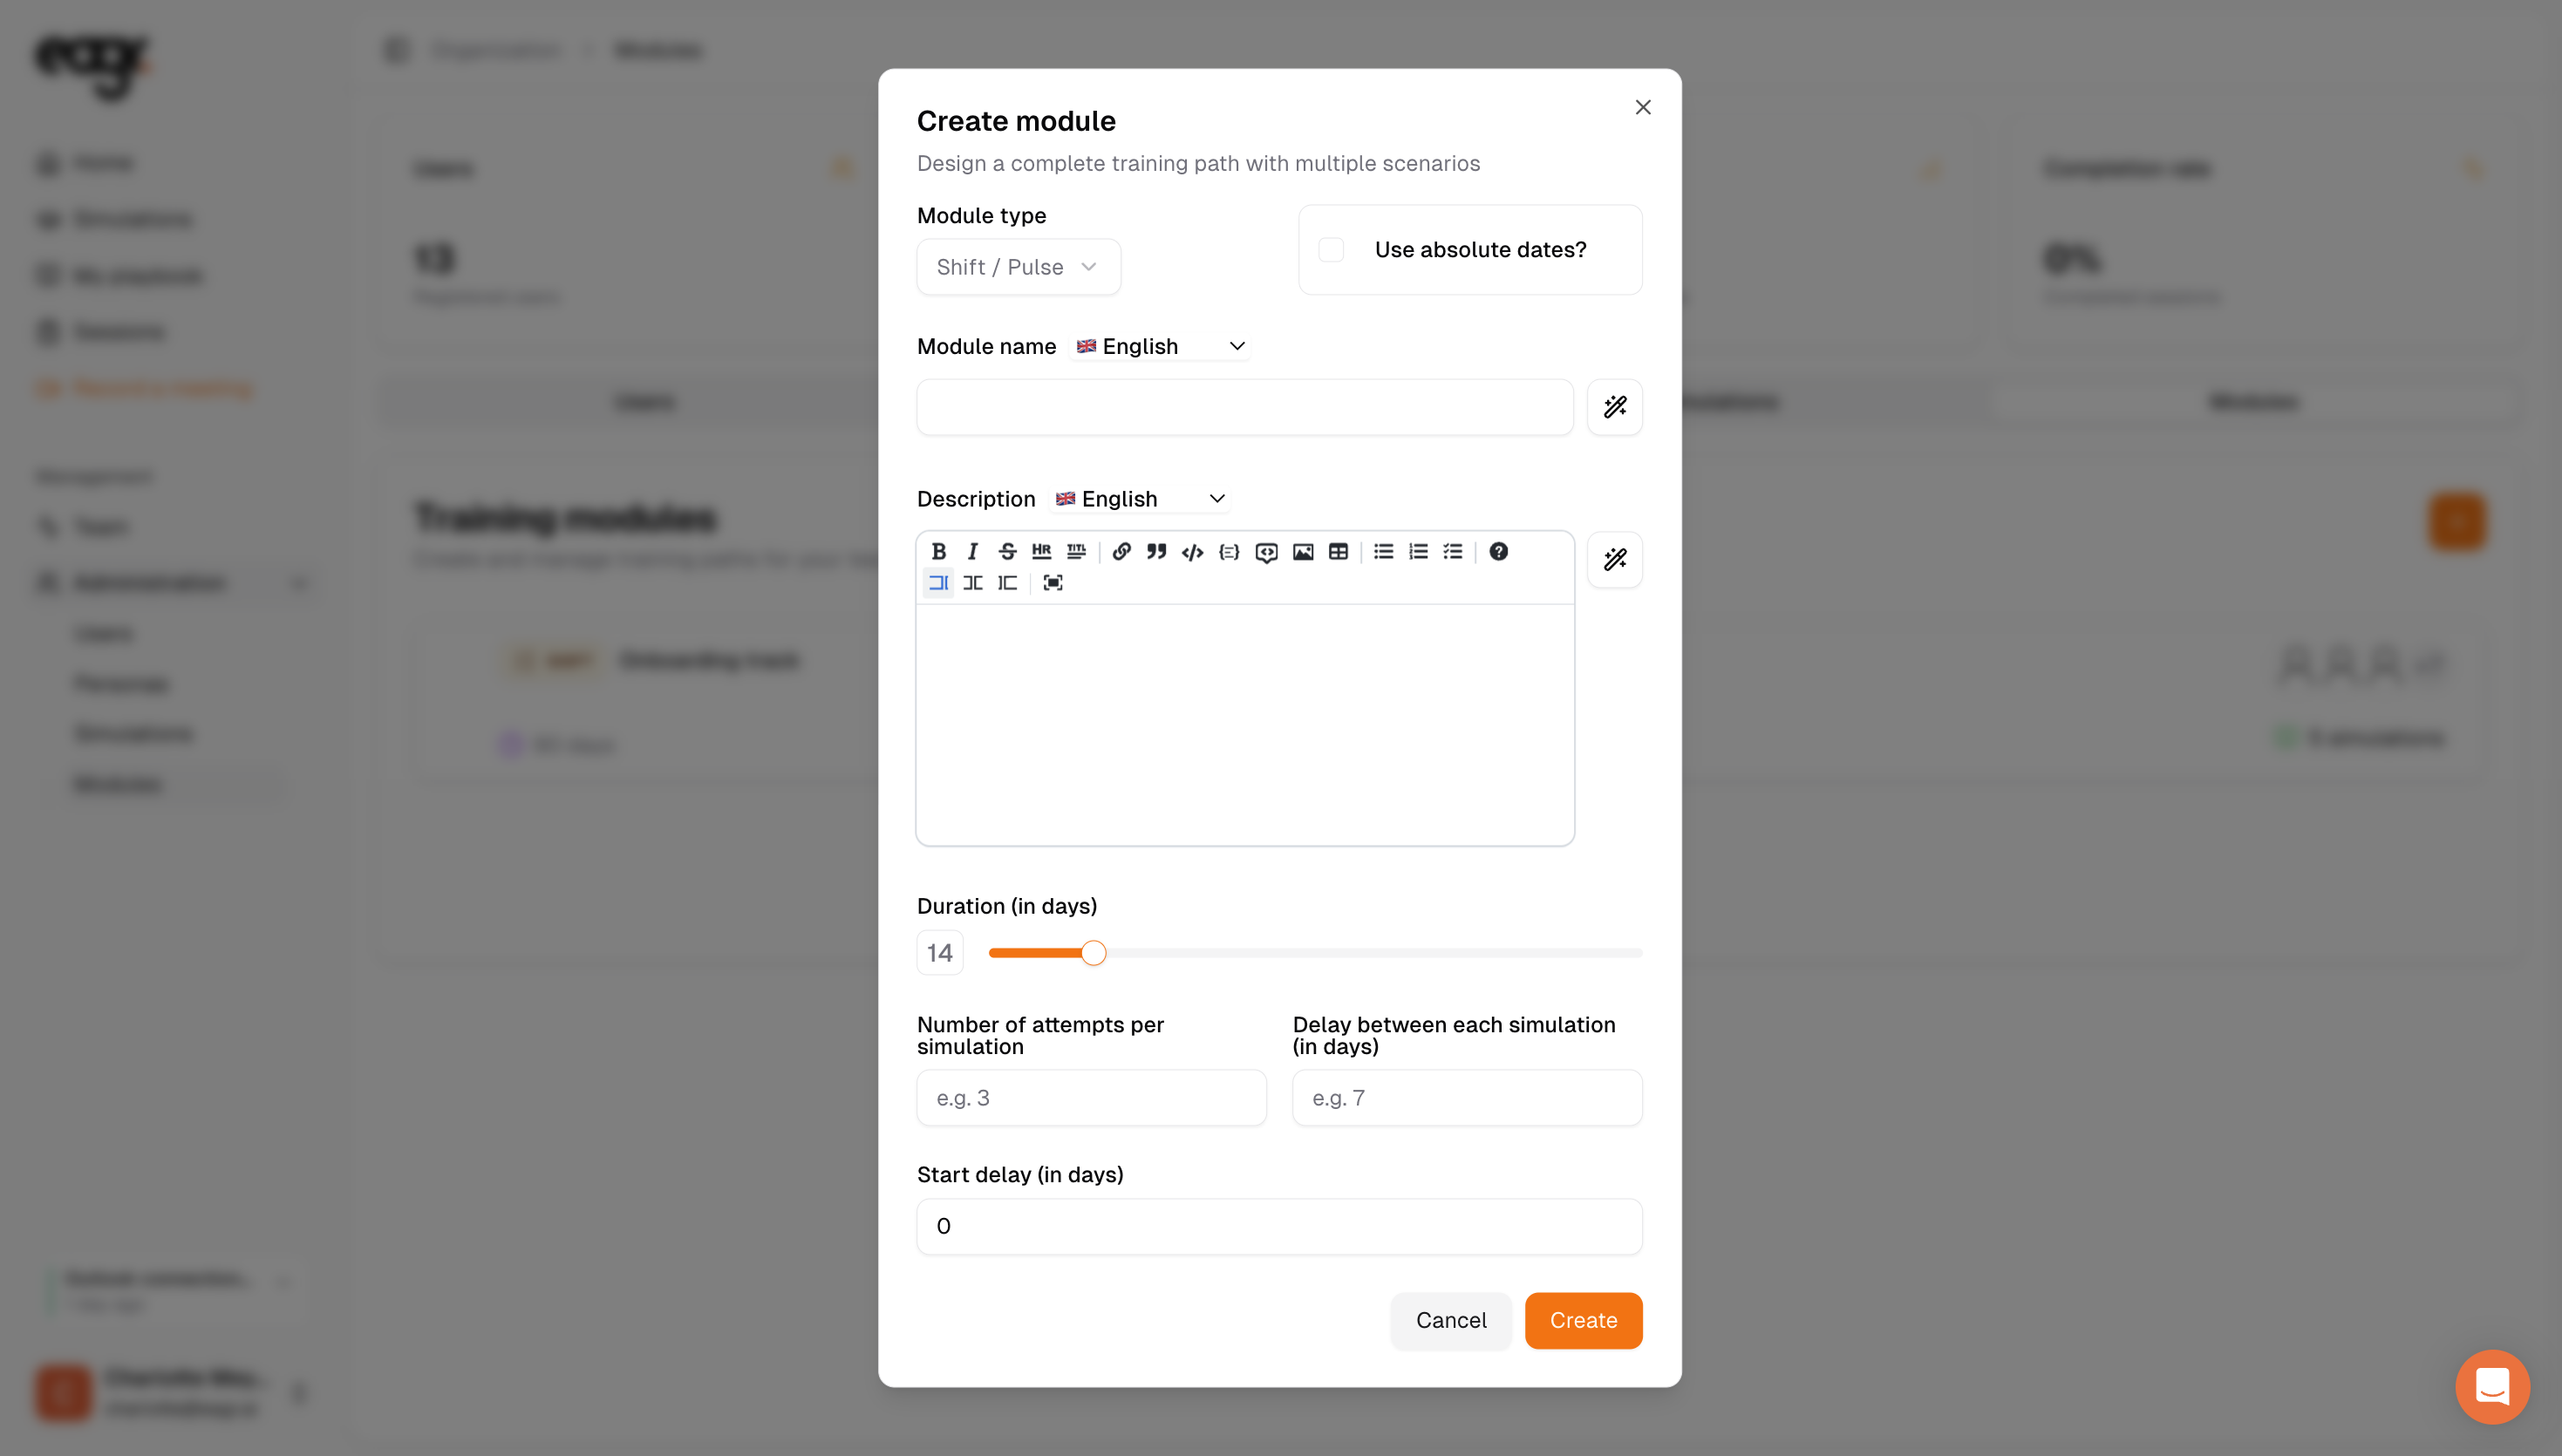The image size is (2562, 1456).
Task: Insert a link in the description
Action: point(1121,551)
